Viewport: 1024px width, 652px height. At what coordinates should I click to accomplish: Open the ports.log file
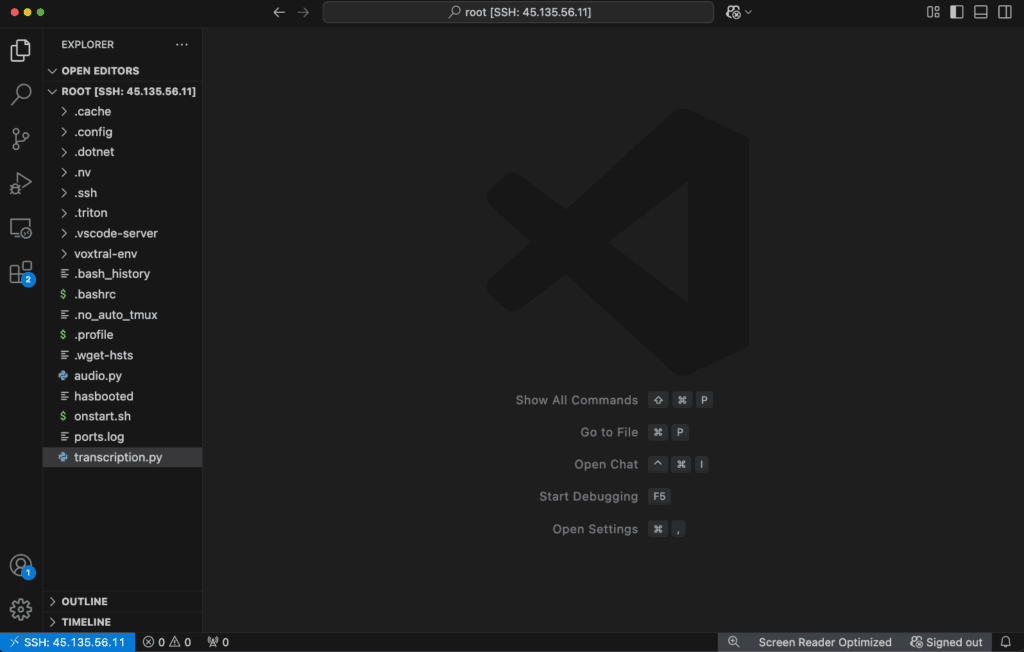[122, 436]
